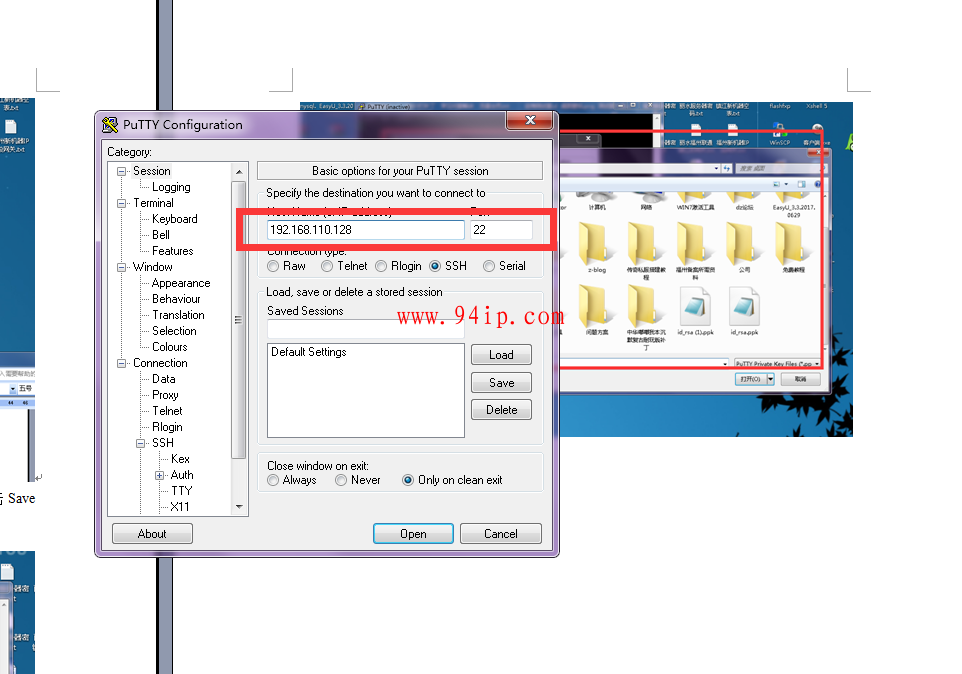The width and height of the screenshot is (962, 674).
Task: Select Colours in the category tree
Action: 170,347
